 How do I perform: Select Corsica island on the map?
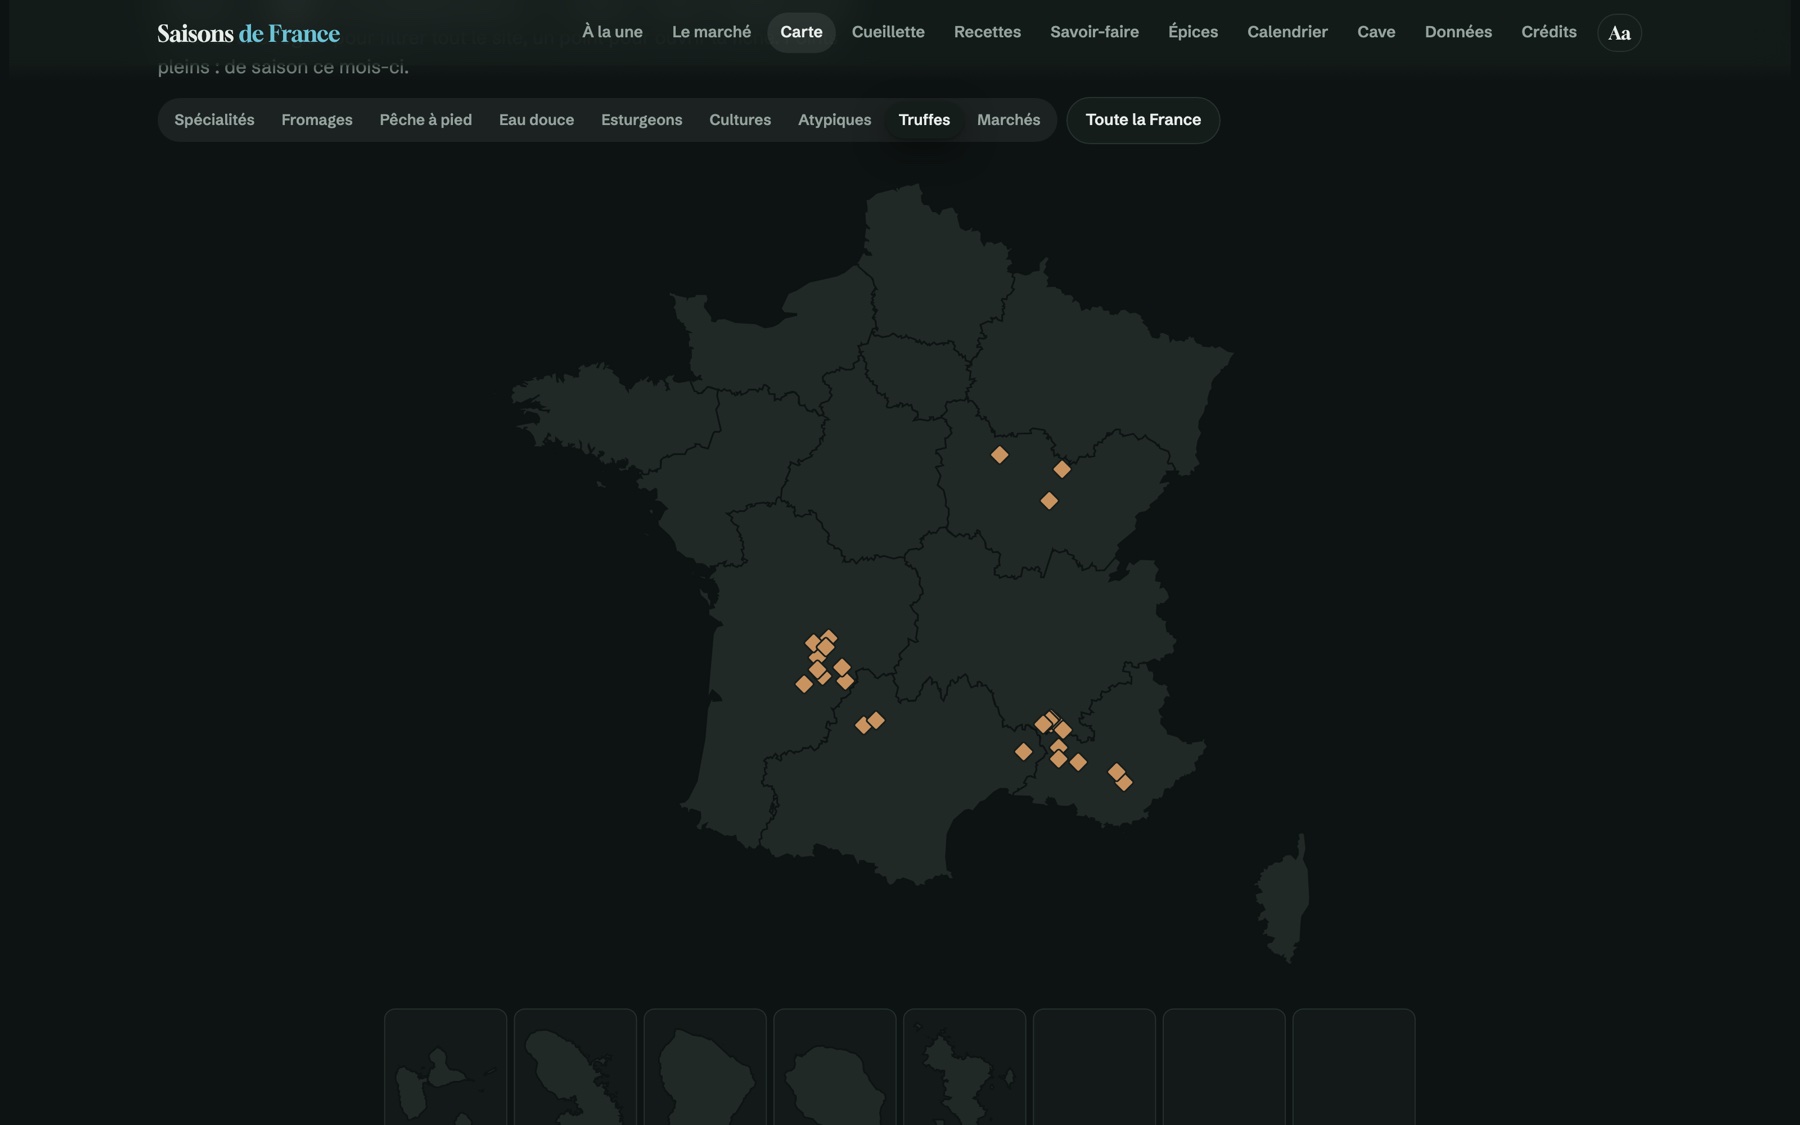[x=1284, y=900]
